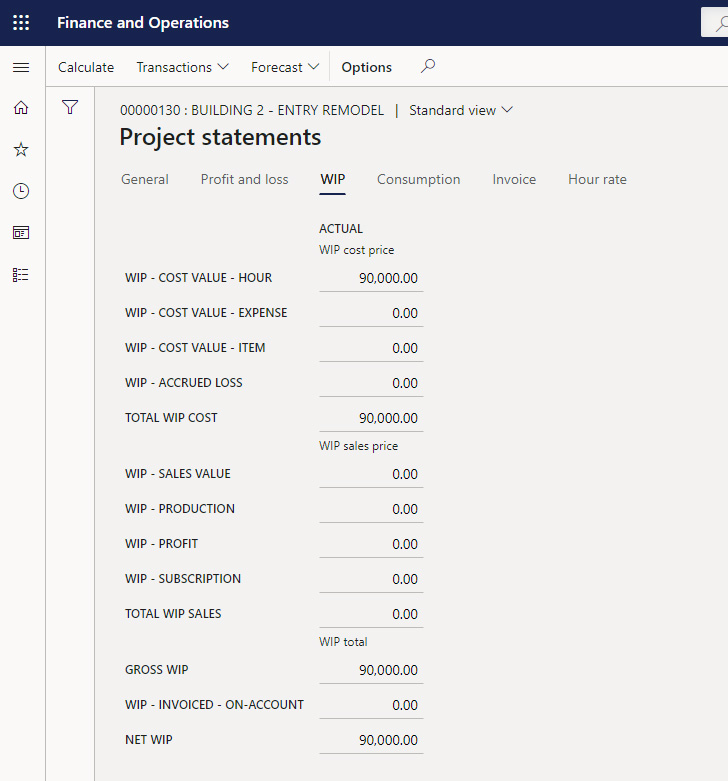Switch to the Profit and loss tab
728x781 pixels.
[244, 179]
